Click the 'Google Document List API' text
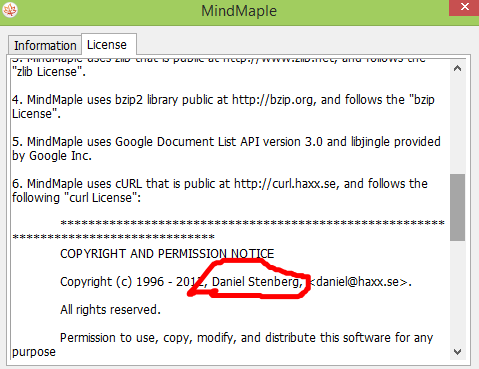The image size is (479, 369). tap(186, 142)
